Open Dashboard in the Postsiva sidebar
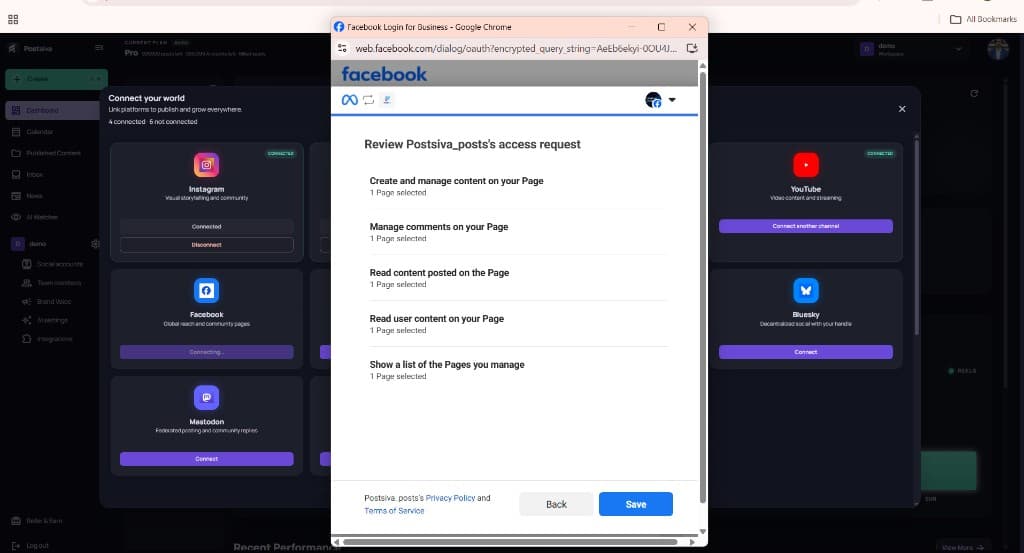This screenshot has width=1024, height=553. point(52,110)
